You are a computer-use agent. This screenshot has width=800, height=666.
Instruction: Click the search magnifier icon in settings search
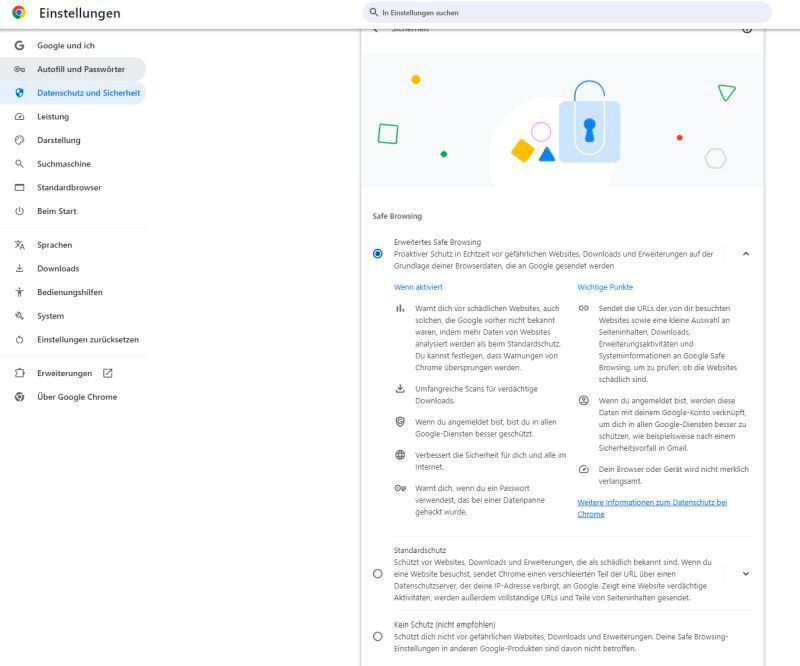tap(374, 12)
